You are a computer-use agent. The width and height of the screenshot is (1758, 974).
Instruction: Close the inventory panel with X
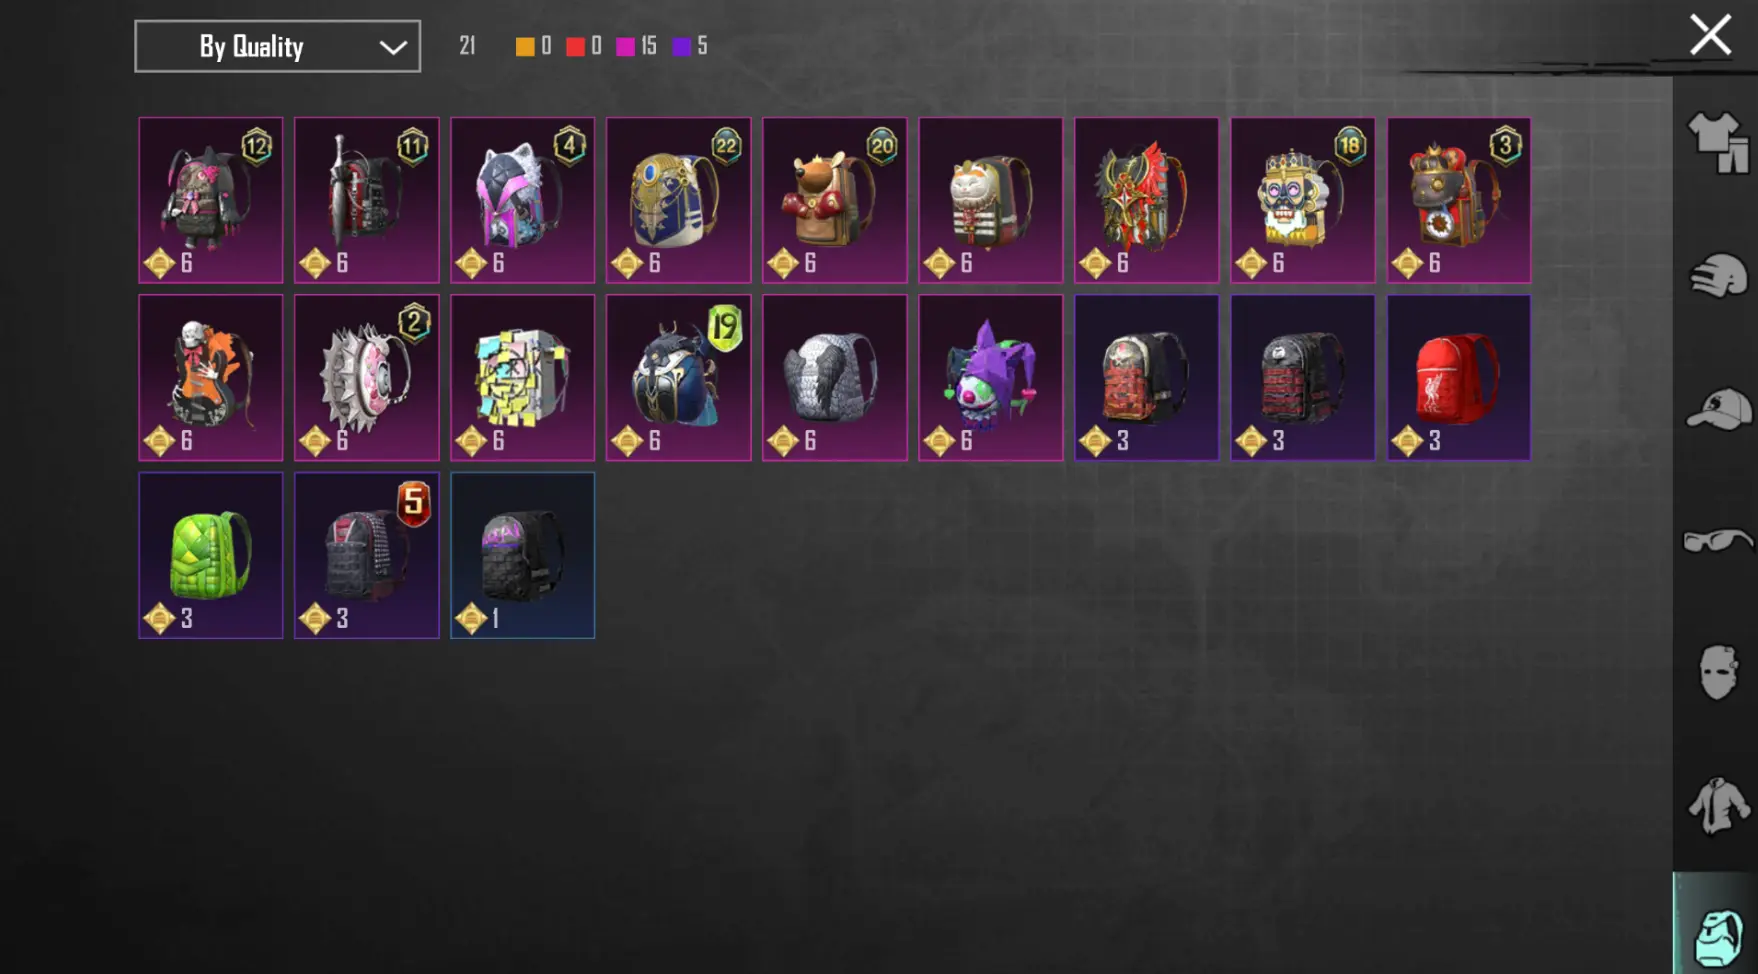(x=1710, y=35)
